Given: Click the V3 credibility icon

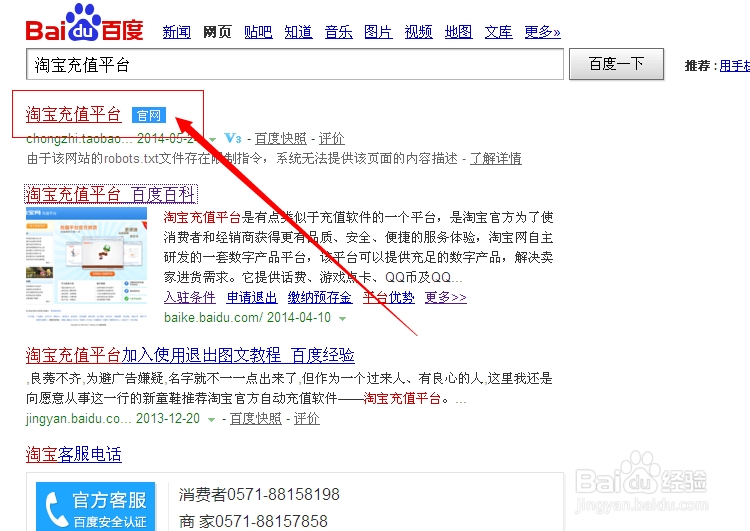Looking at the screenshot, I should pyautogui.click(x=233, y=138).
